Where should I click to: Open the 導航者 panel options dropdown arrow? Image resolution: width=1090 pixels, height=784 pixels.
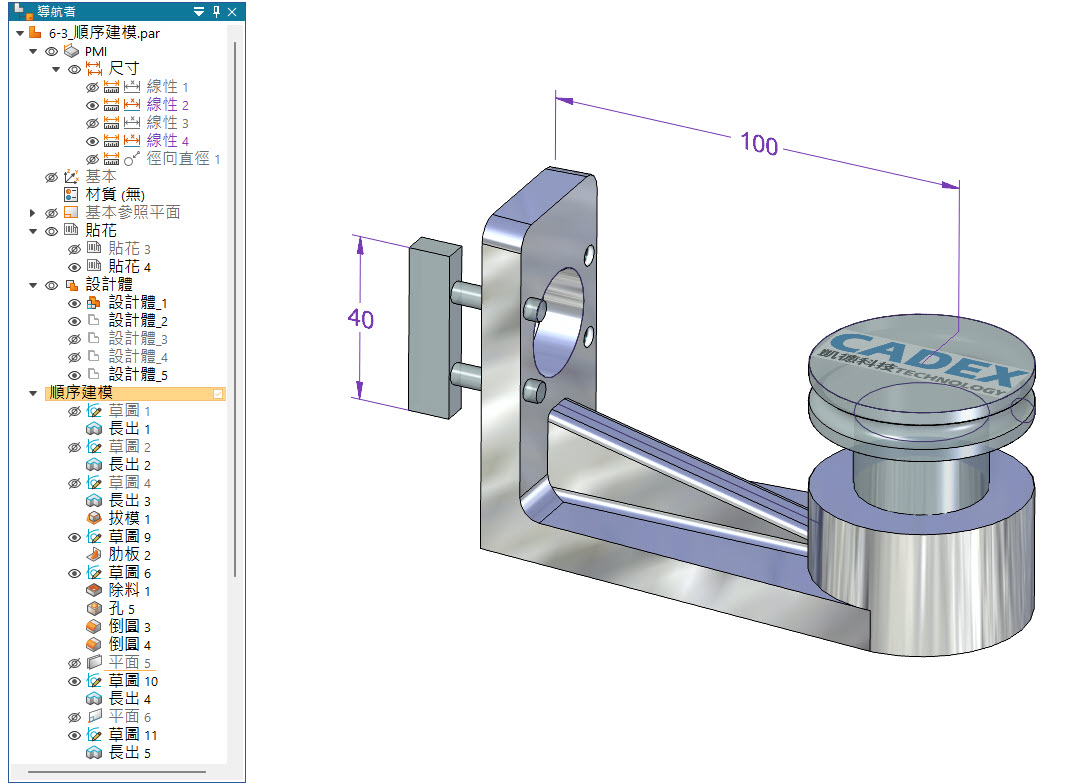[x=199, y=12]
